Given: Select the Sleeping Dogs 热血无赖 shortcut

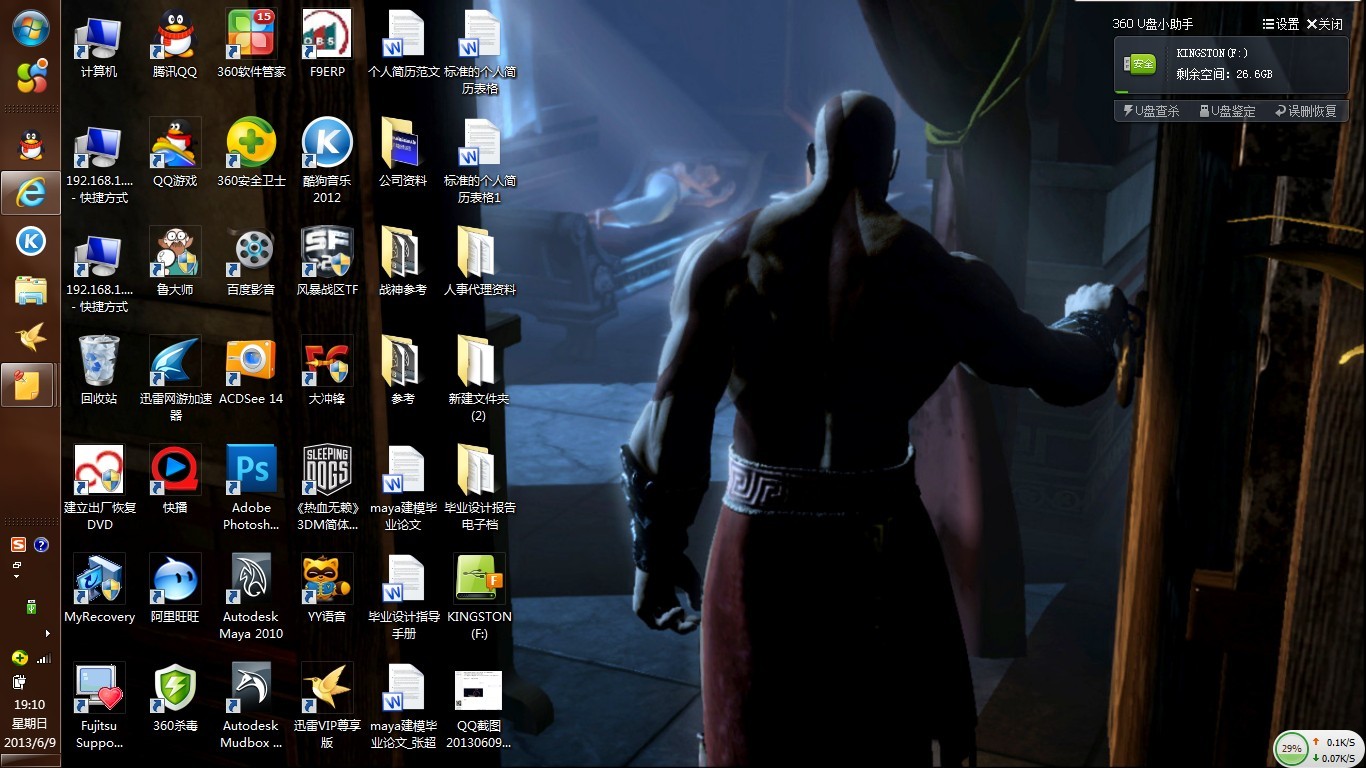Looking at the screenshot, I should click(x=327, y=488).
